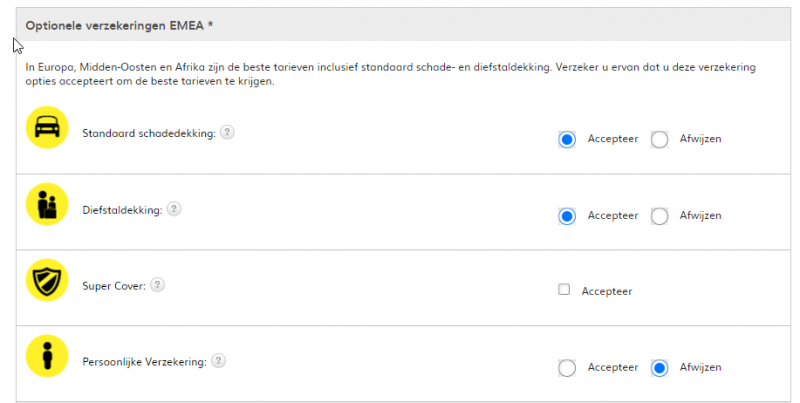Click the yellow car icon for Standaard schadedekking

click(46, 128)
